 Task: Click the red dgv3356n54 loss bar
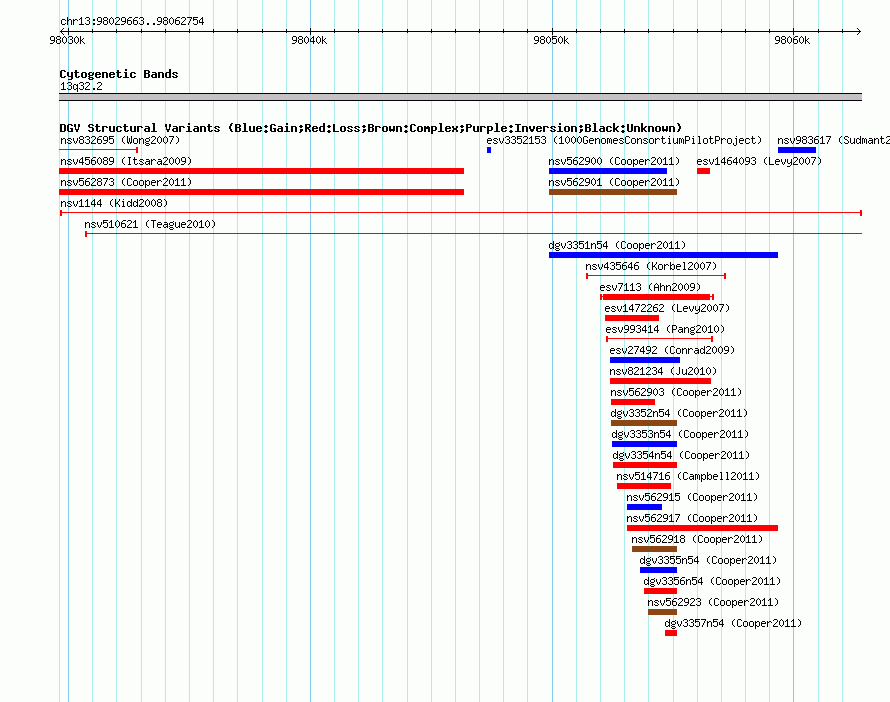tap(661, 591)
